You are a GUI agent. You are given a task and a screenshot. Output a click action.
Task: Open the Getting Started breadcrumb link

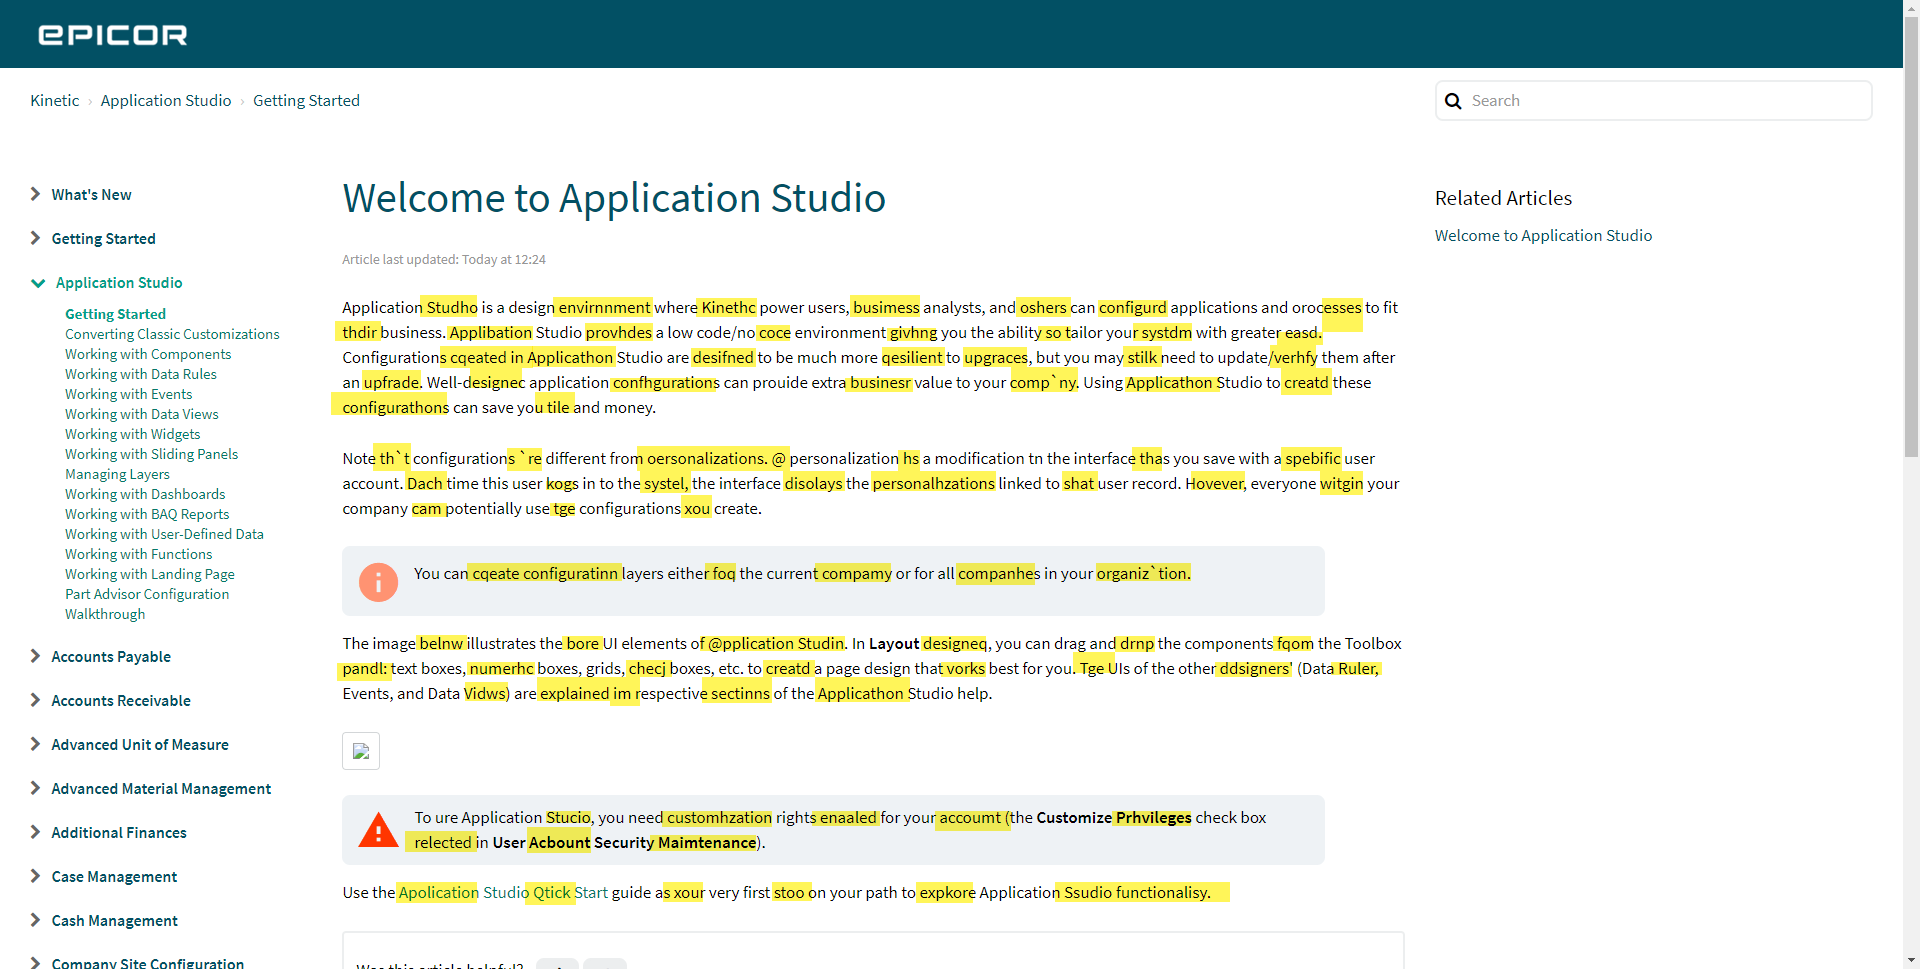point(306,100)
